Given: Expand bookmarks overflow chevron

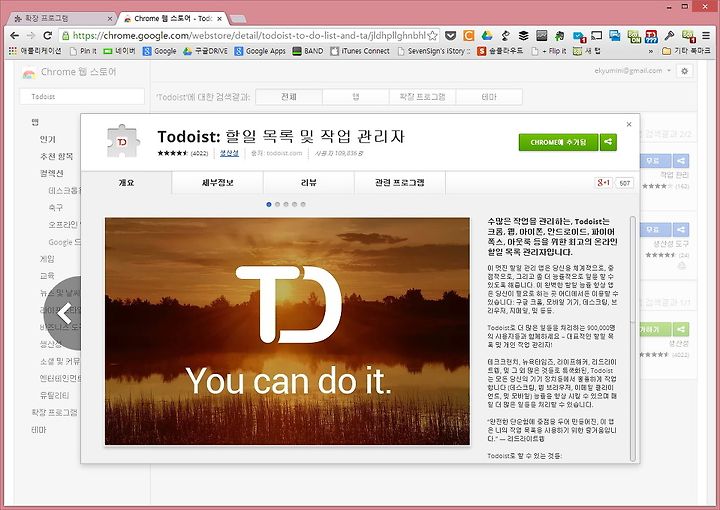Looking at the screenshot, I should point(650,51).
